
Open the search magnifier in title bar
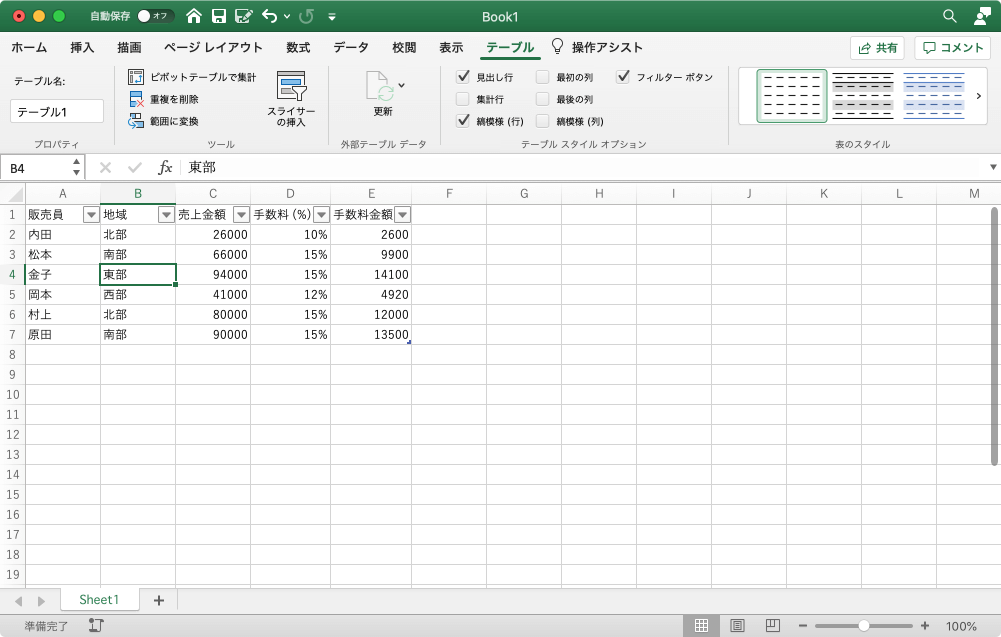pyautogui.click(x=949, y=16)
